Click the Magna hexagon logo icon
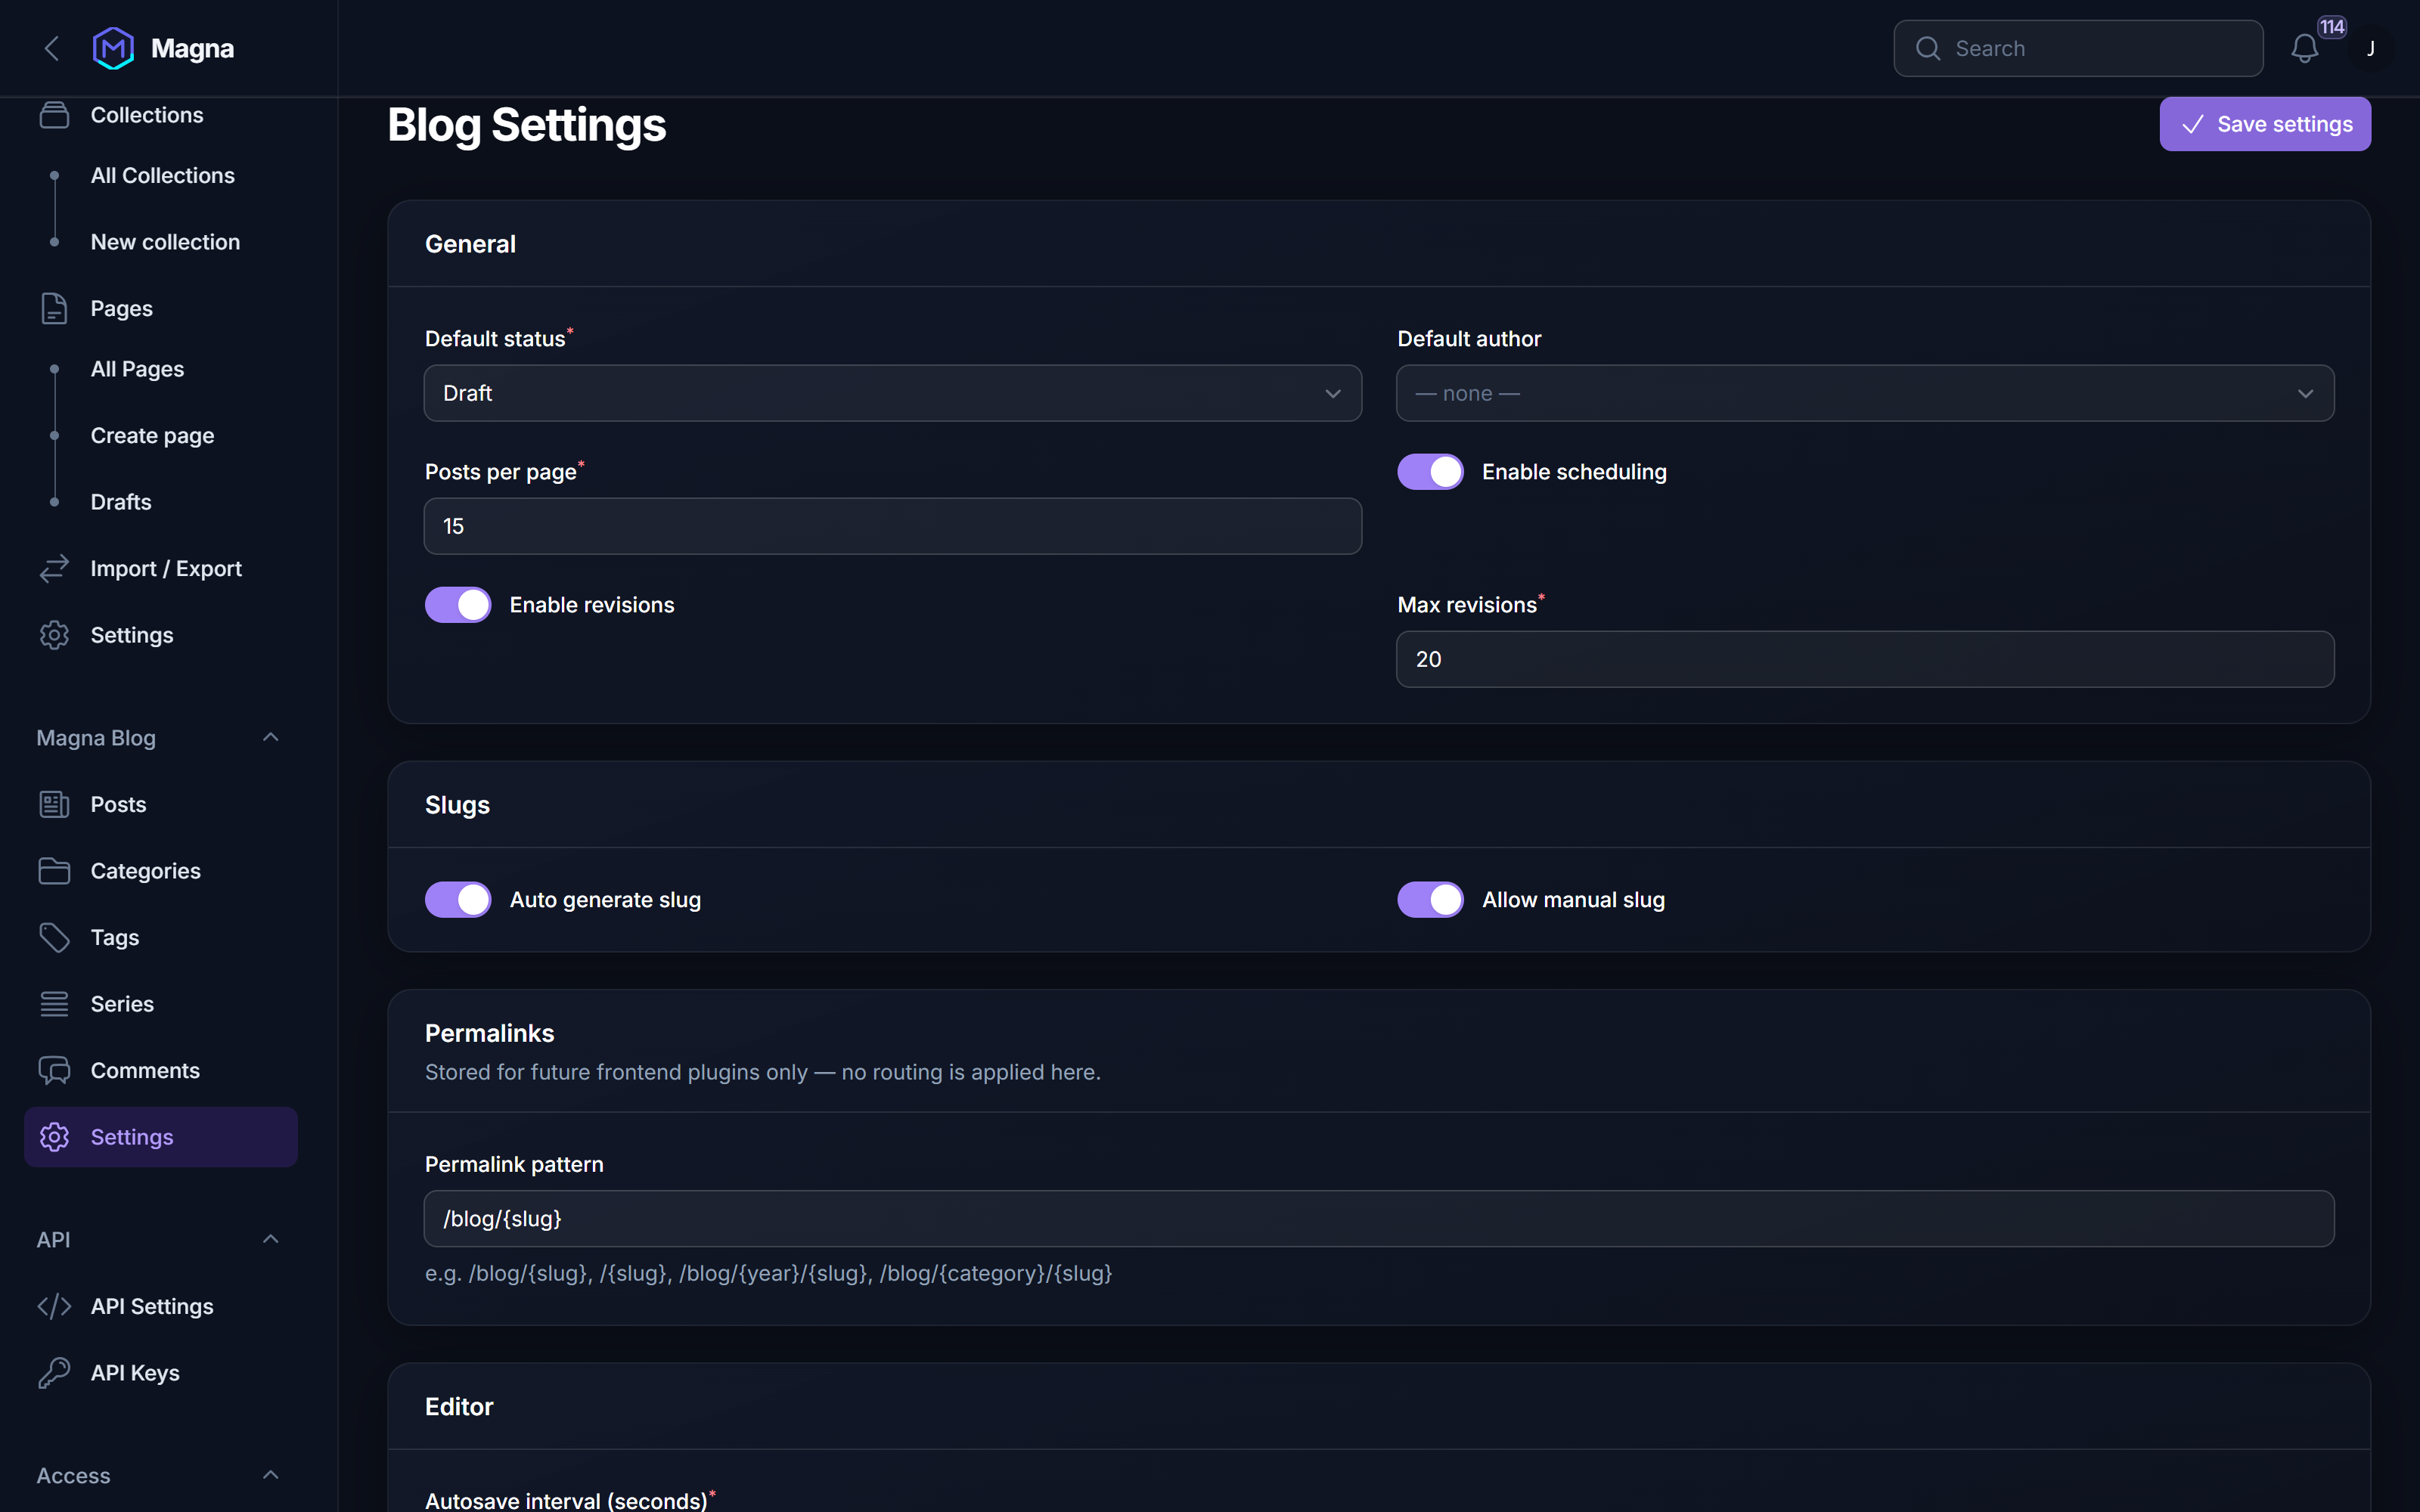 point(113,48)
